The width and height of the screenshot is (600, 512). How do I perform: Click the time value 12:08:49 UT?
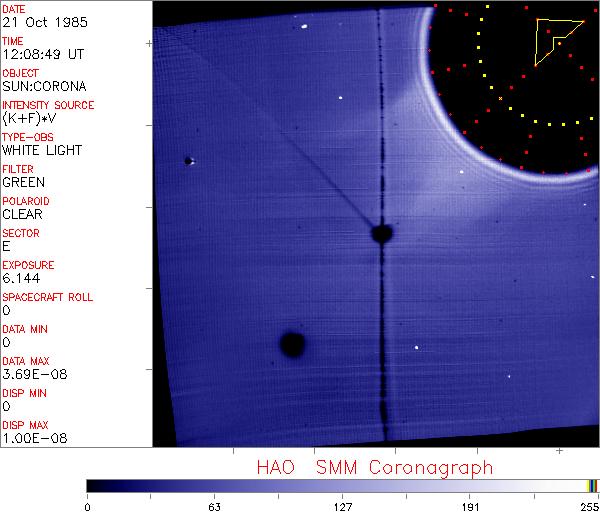pos(42,54)
